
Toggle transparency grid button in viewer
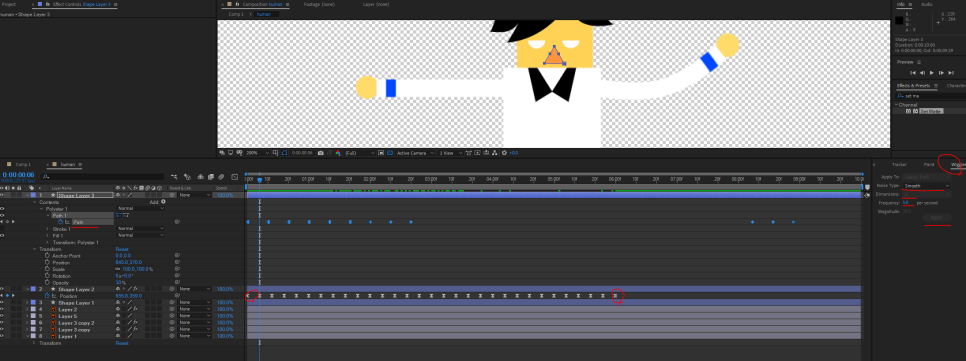389,153
